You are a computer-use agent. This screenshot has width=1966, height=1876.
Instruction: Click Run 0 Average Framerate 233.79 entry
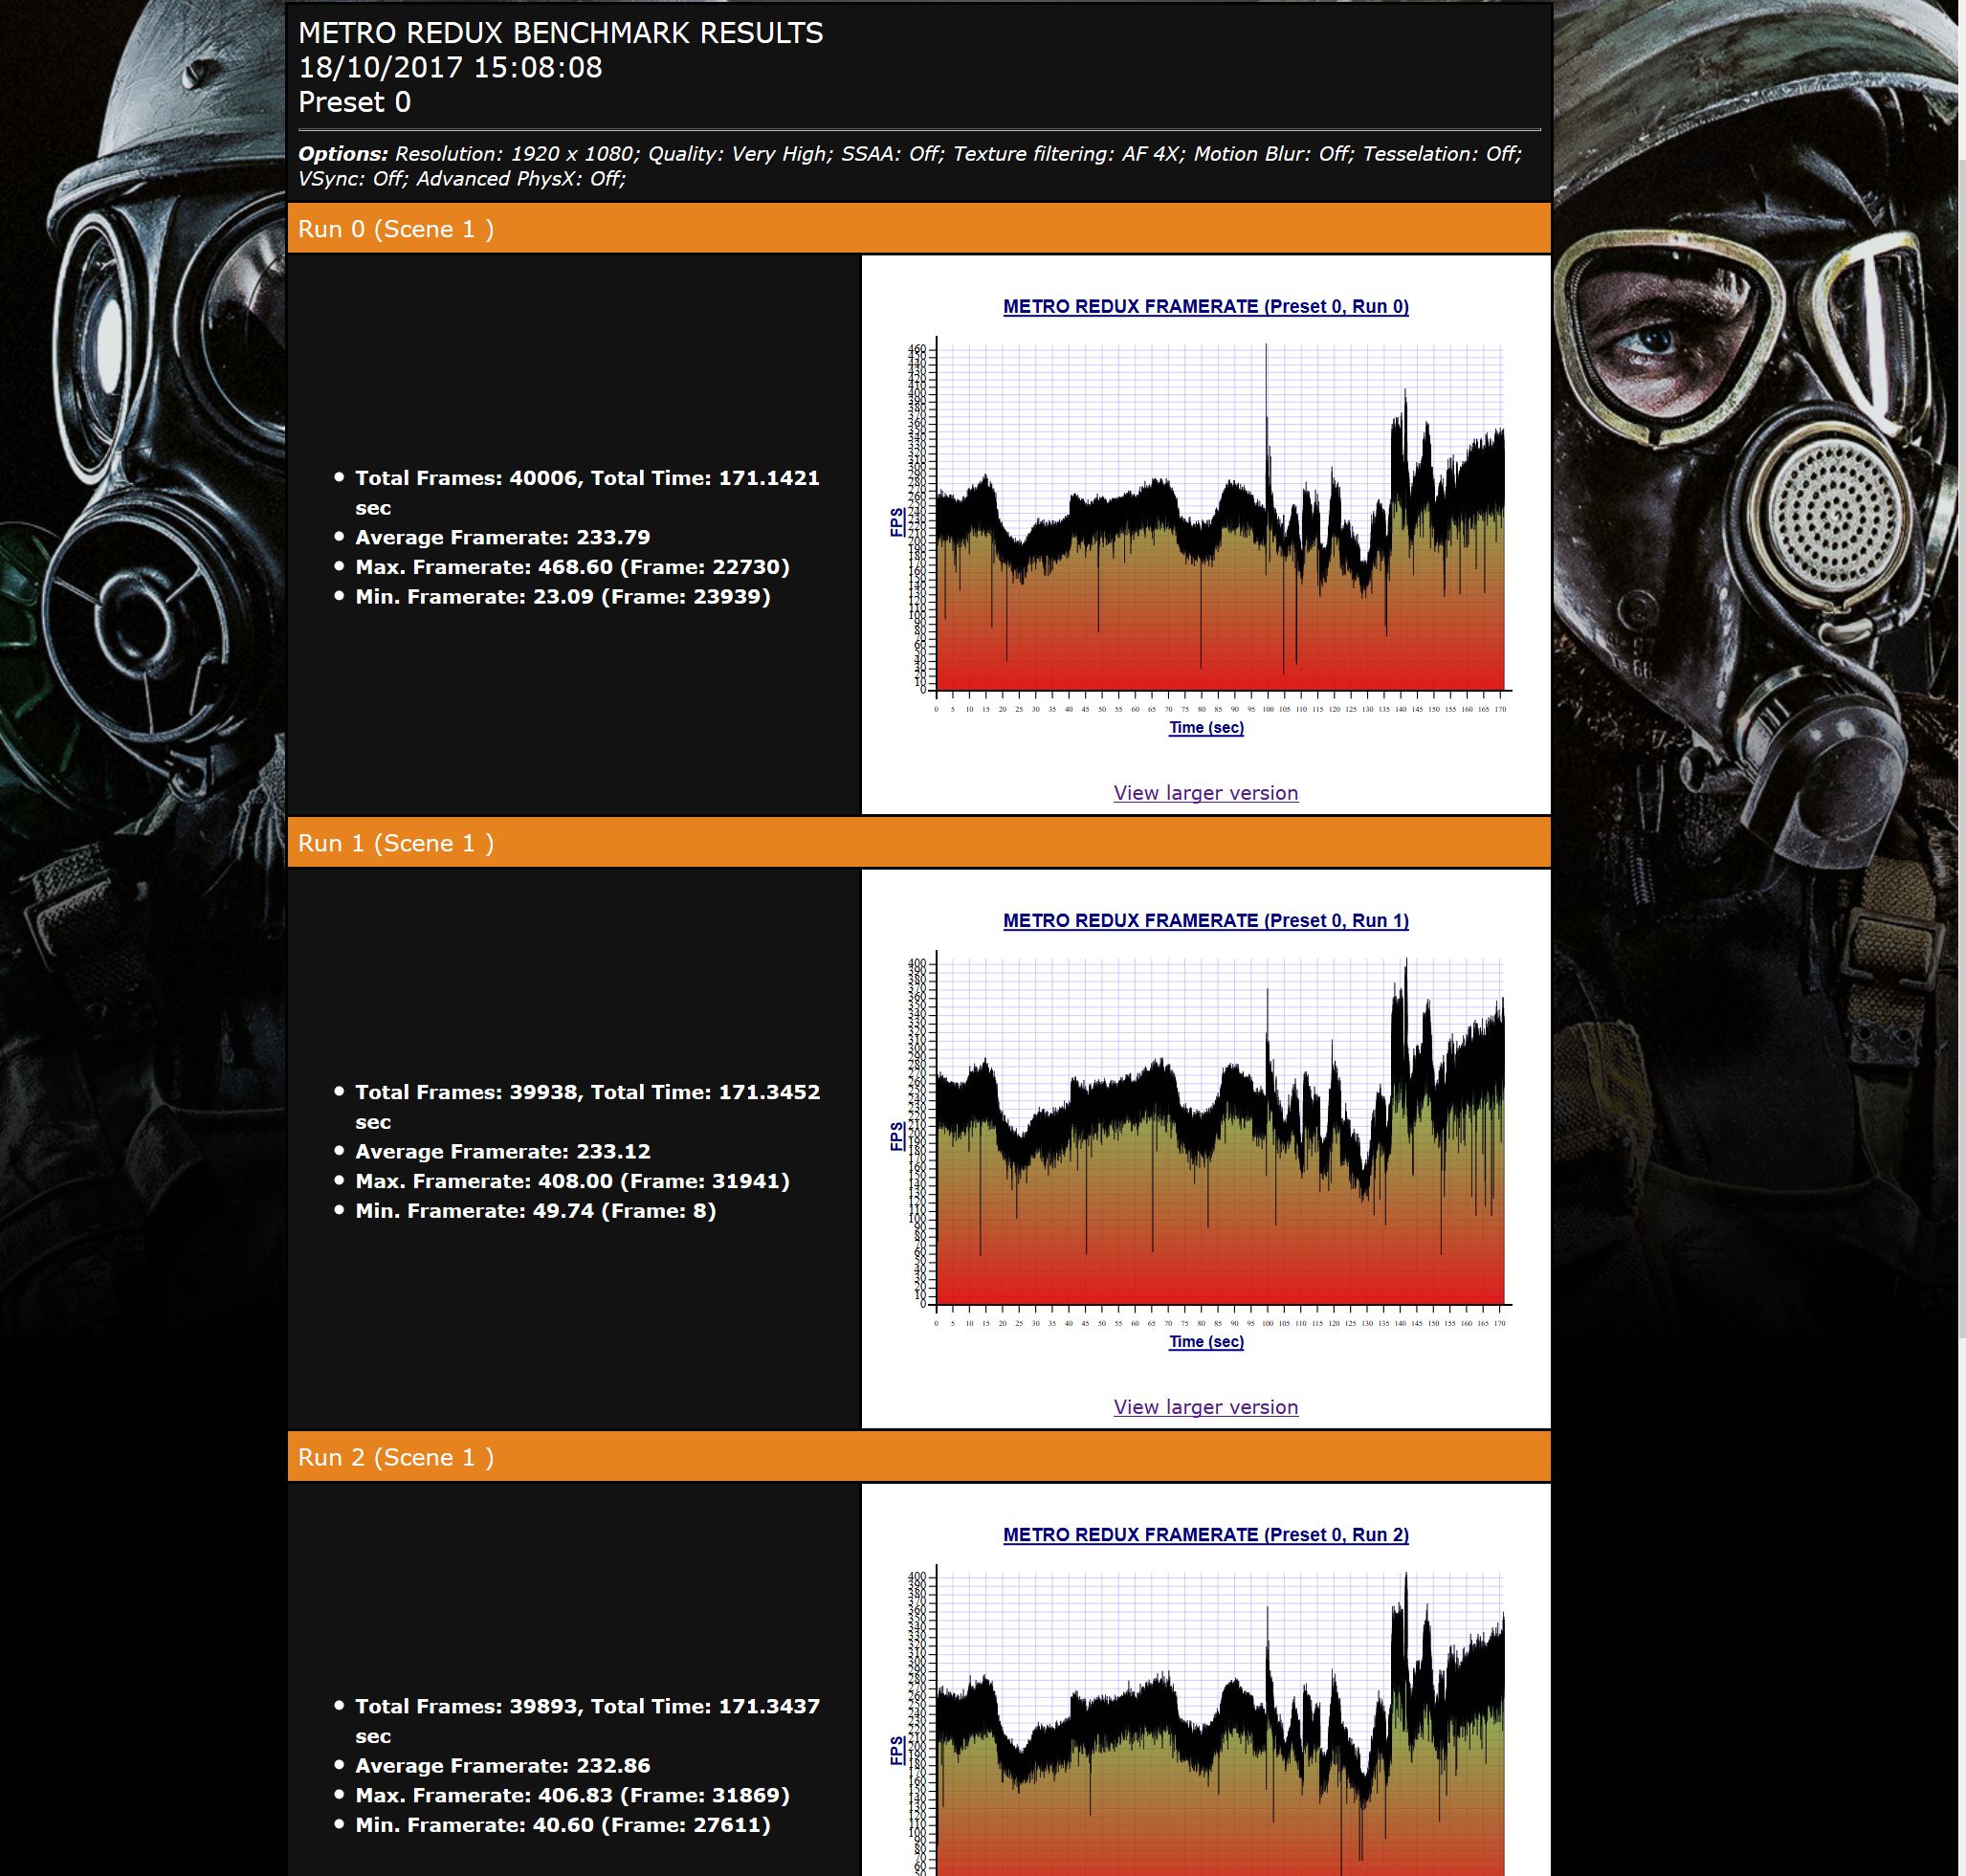(x=502, y=537)
